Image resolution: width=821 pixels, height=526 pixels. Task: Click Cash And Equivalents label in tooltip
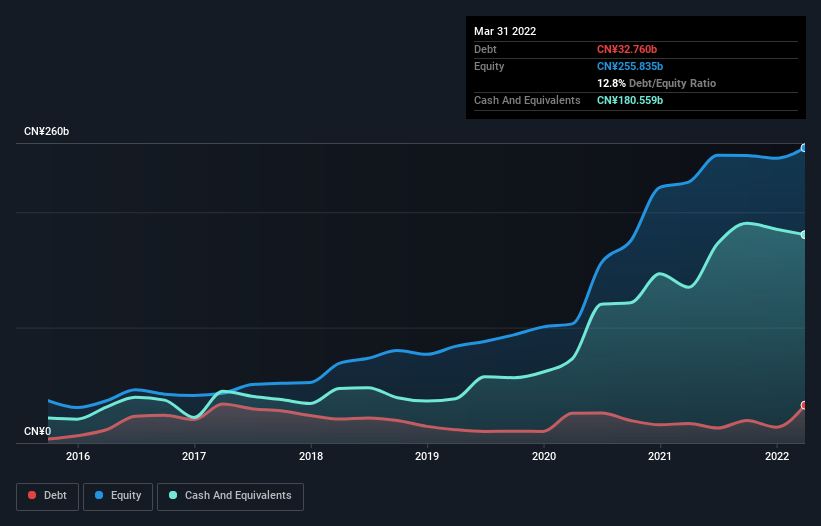pos(527,100)
